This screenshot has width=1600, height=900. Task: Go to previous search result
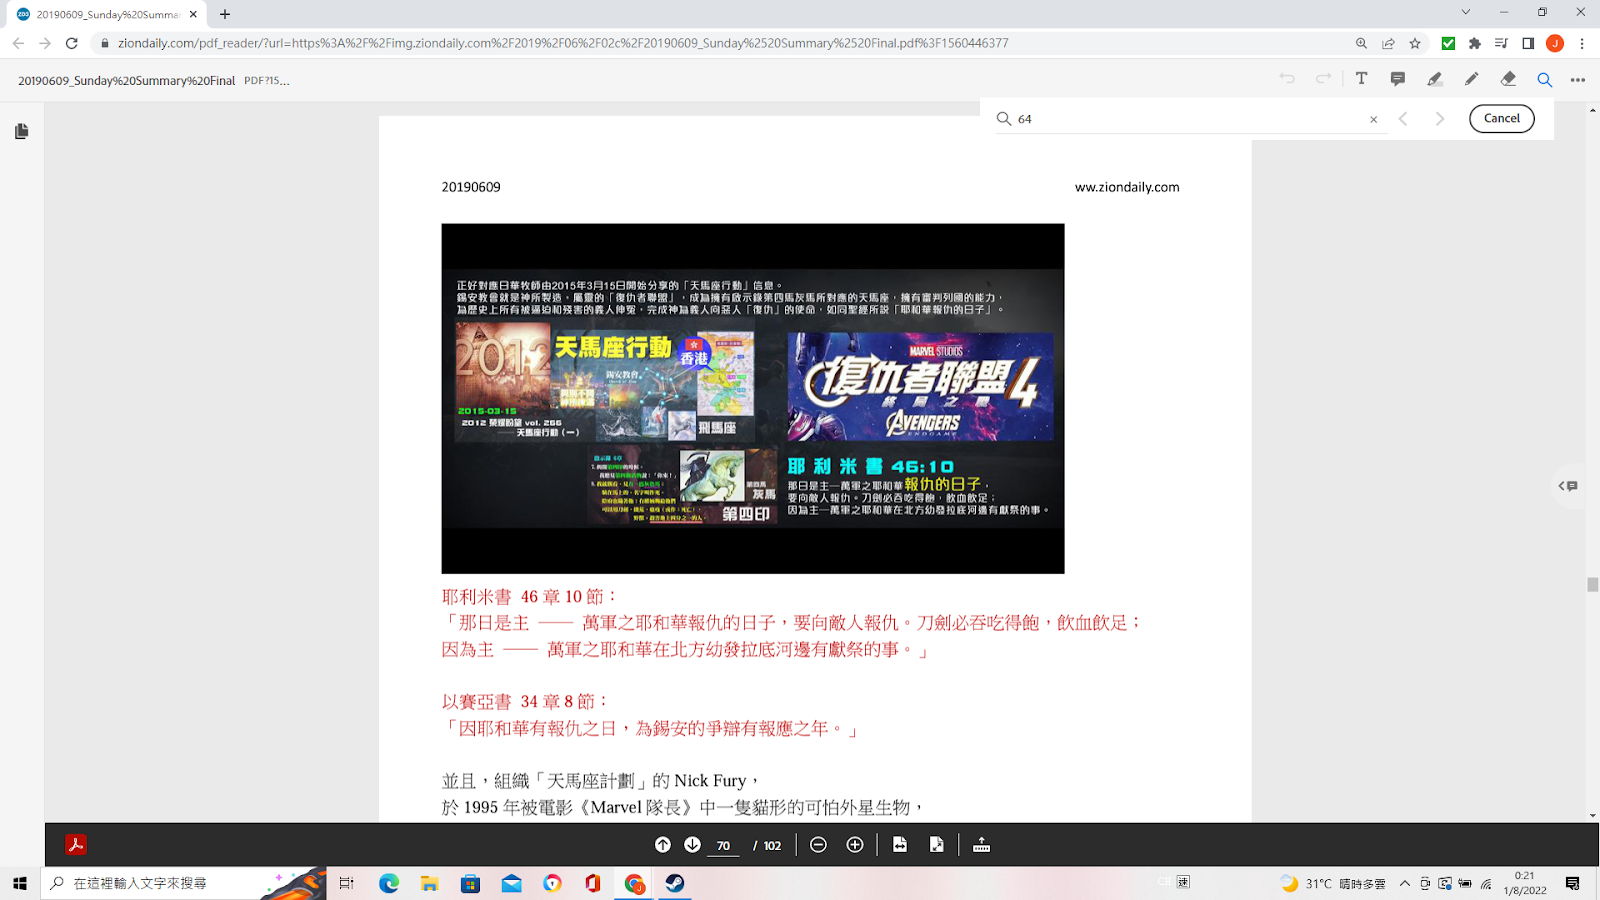tap(1403, 118)
